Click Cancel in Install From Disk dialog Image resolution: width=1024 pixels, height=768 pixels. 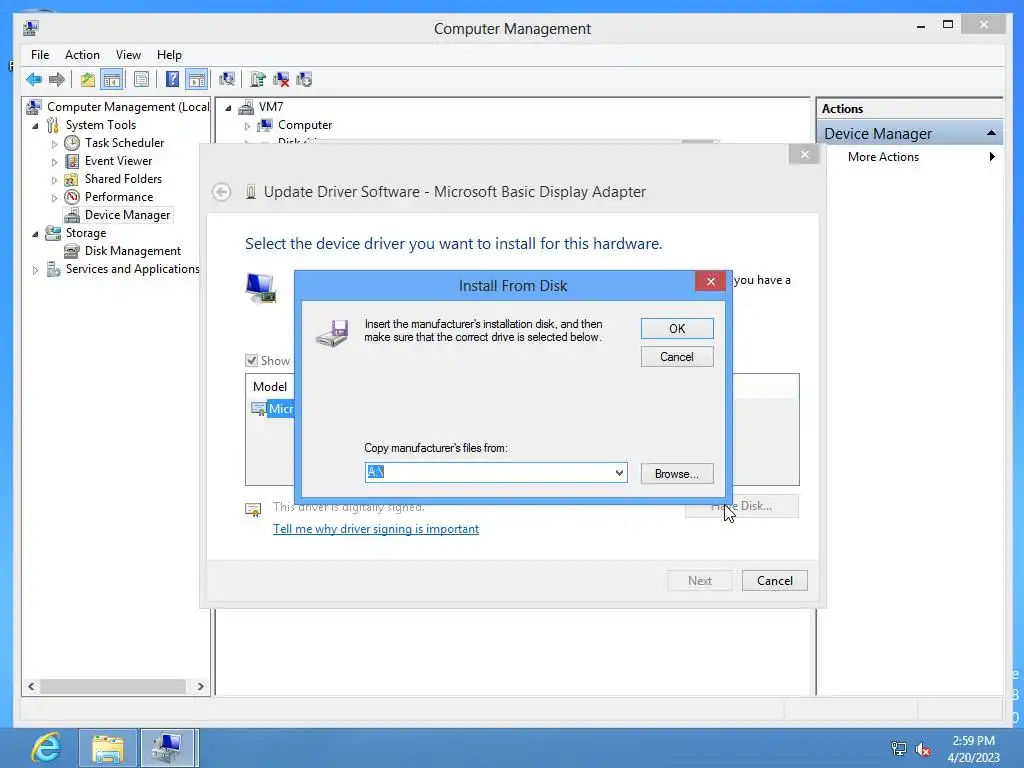pyautogui.click(x=677, y=357)
